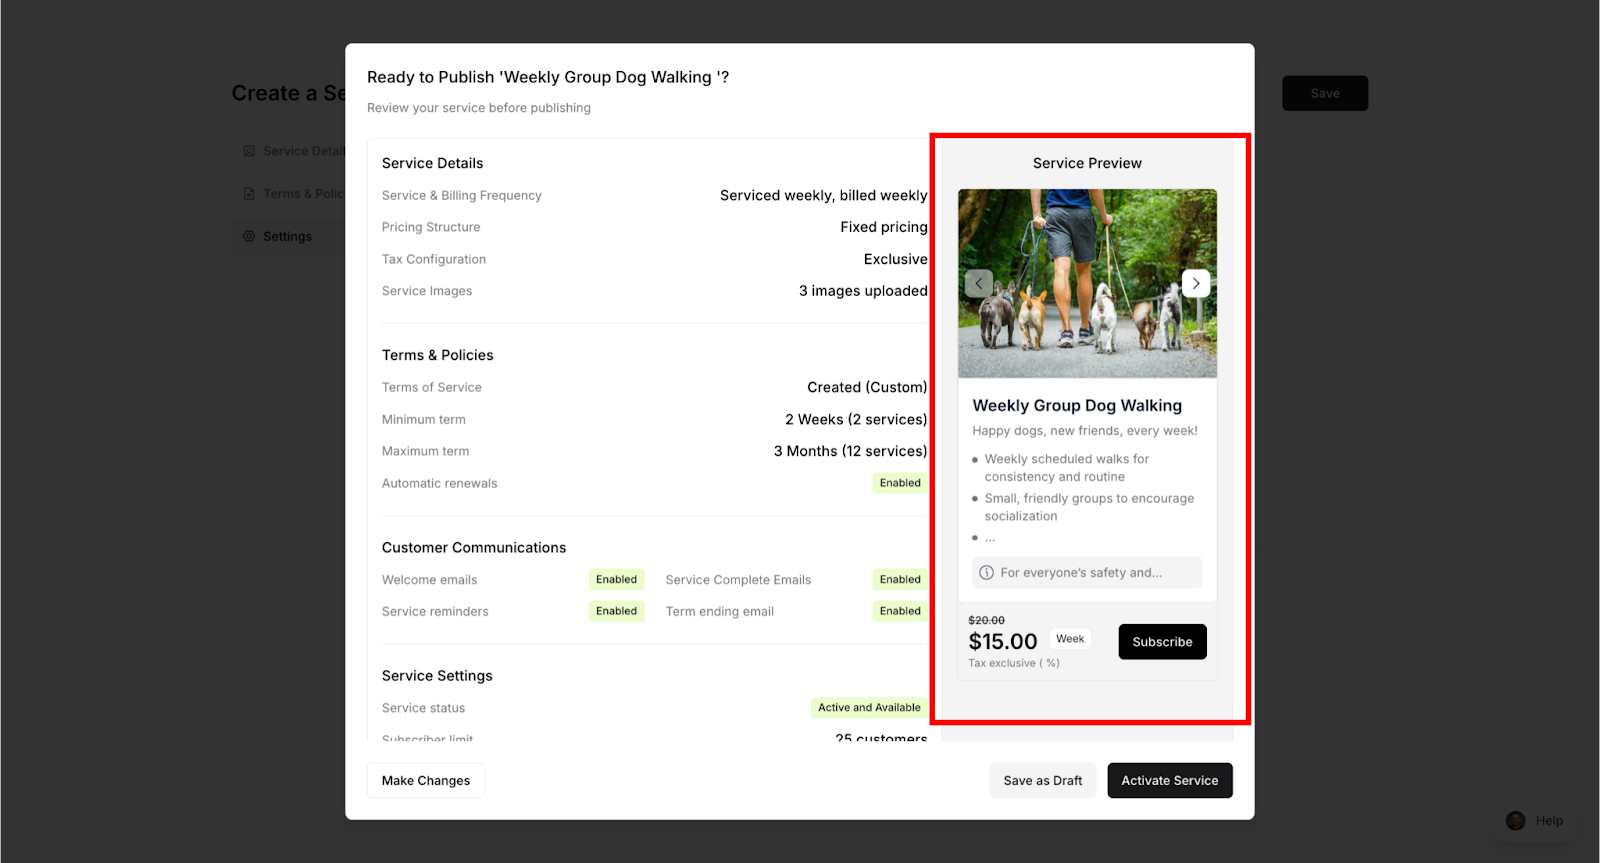Click 'Service Settings' section heading
Screen dimensions: 1600x863
pyautogui.click(x=437, y=676)
